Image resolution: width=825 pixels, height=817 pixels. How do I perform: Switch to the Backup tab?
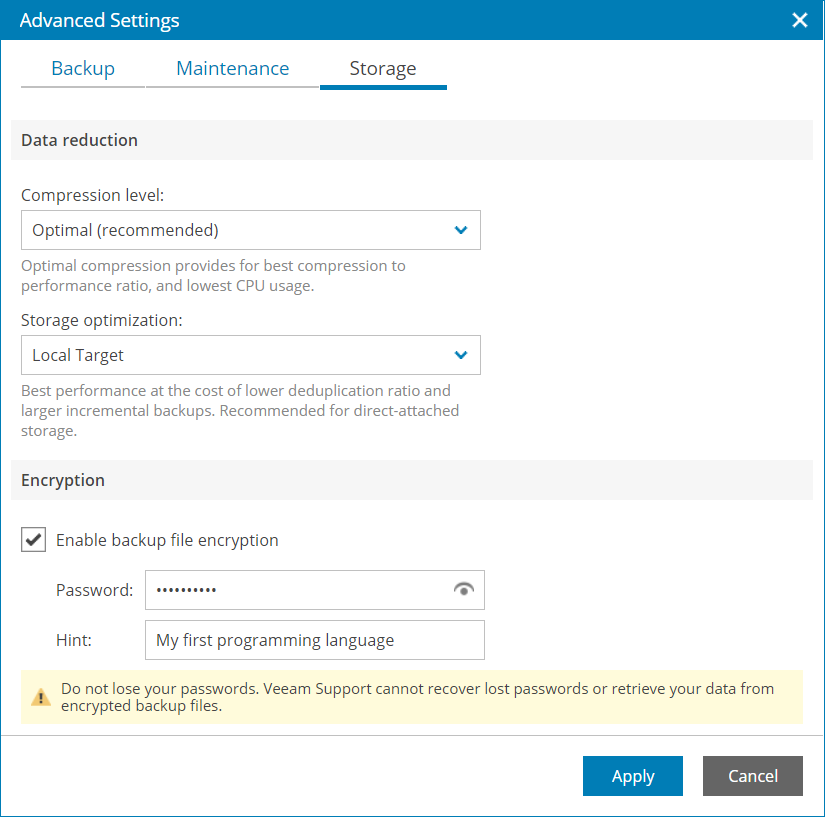(82, 68)
